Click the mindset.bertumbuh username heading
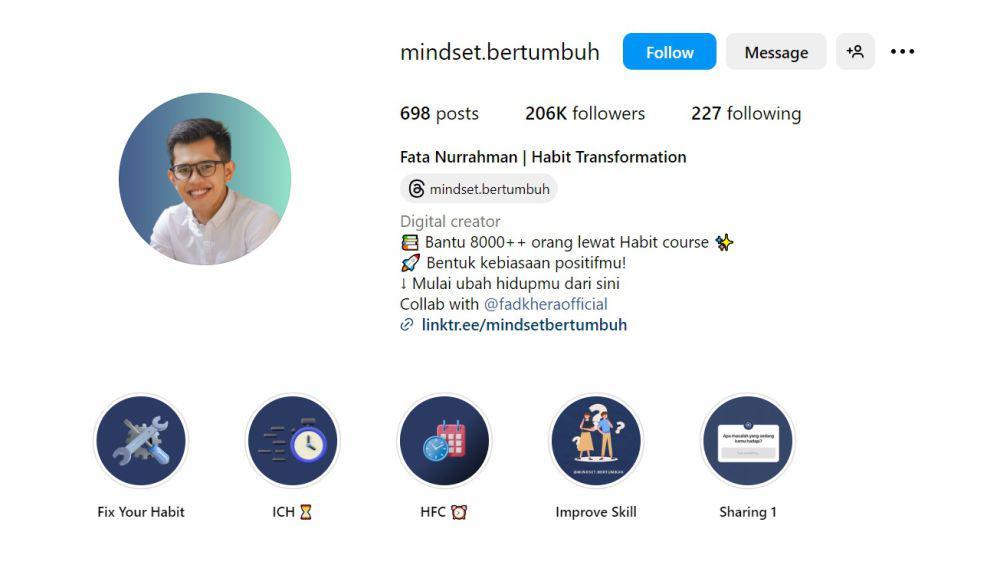The image size is (1000, 565). 499,52
